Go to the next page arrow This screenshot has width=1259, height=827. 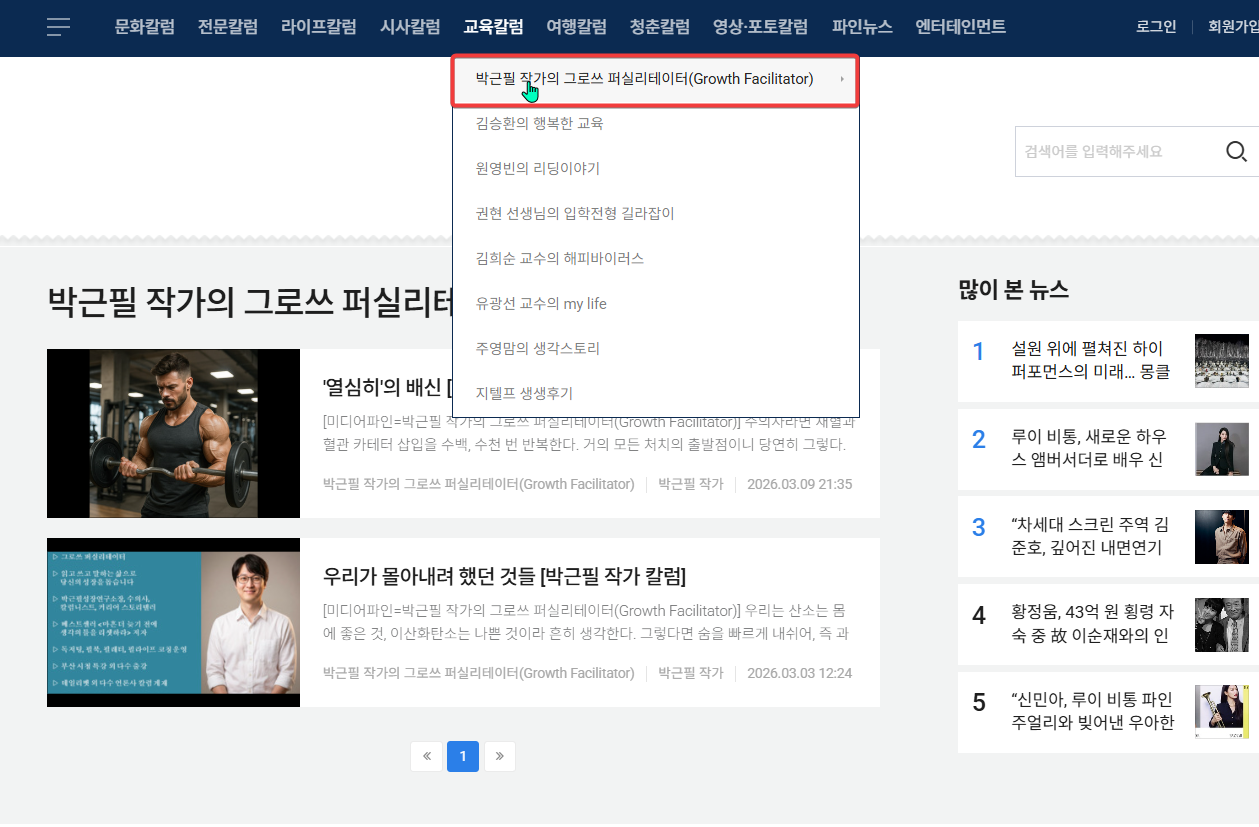pos(500,756)
